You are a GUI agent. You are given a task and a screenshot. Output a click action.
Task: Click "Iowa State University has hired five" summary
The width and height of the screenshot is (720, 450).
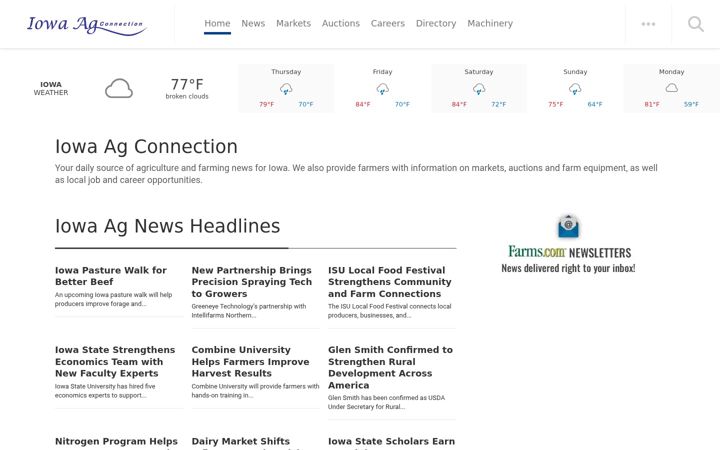tap(105, 391)
